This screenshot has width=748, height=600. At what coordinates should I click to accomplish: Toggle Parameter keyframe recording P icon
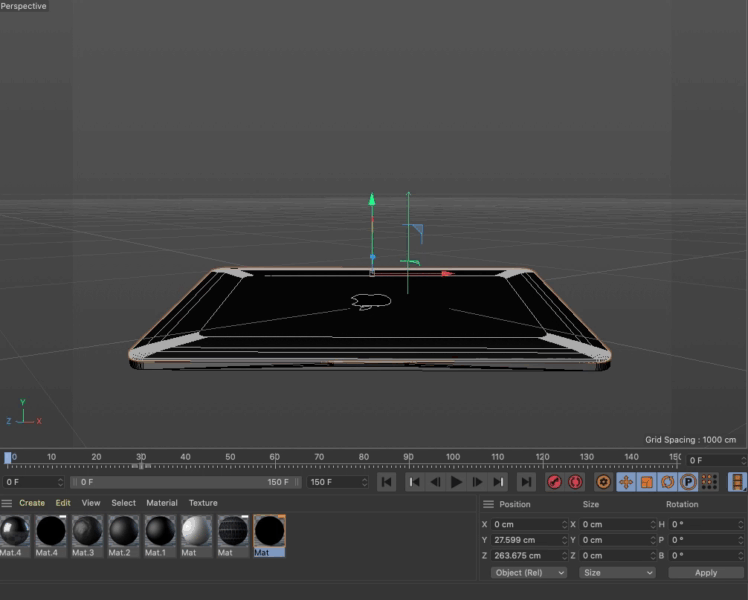pos(688,482)
